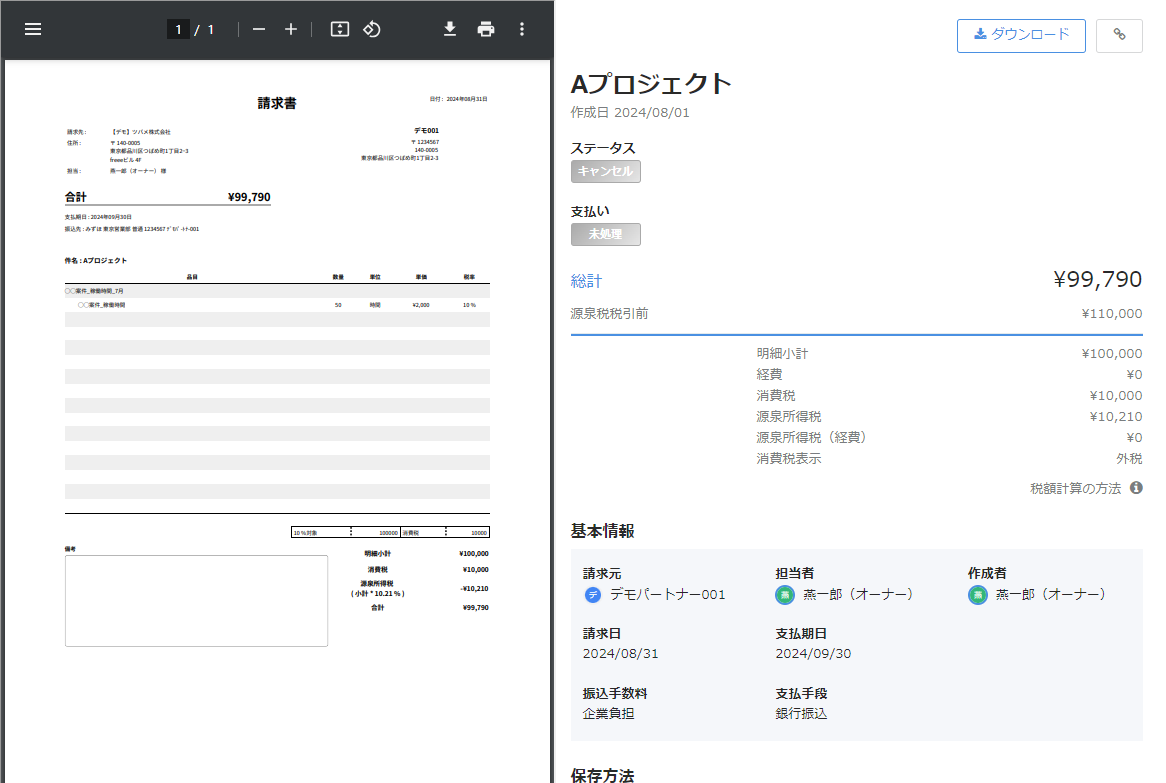Click the ダウンロード button
This screenshot has width=1166, height=783.
[1021, 36]
